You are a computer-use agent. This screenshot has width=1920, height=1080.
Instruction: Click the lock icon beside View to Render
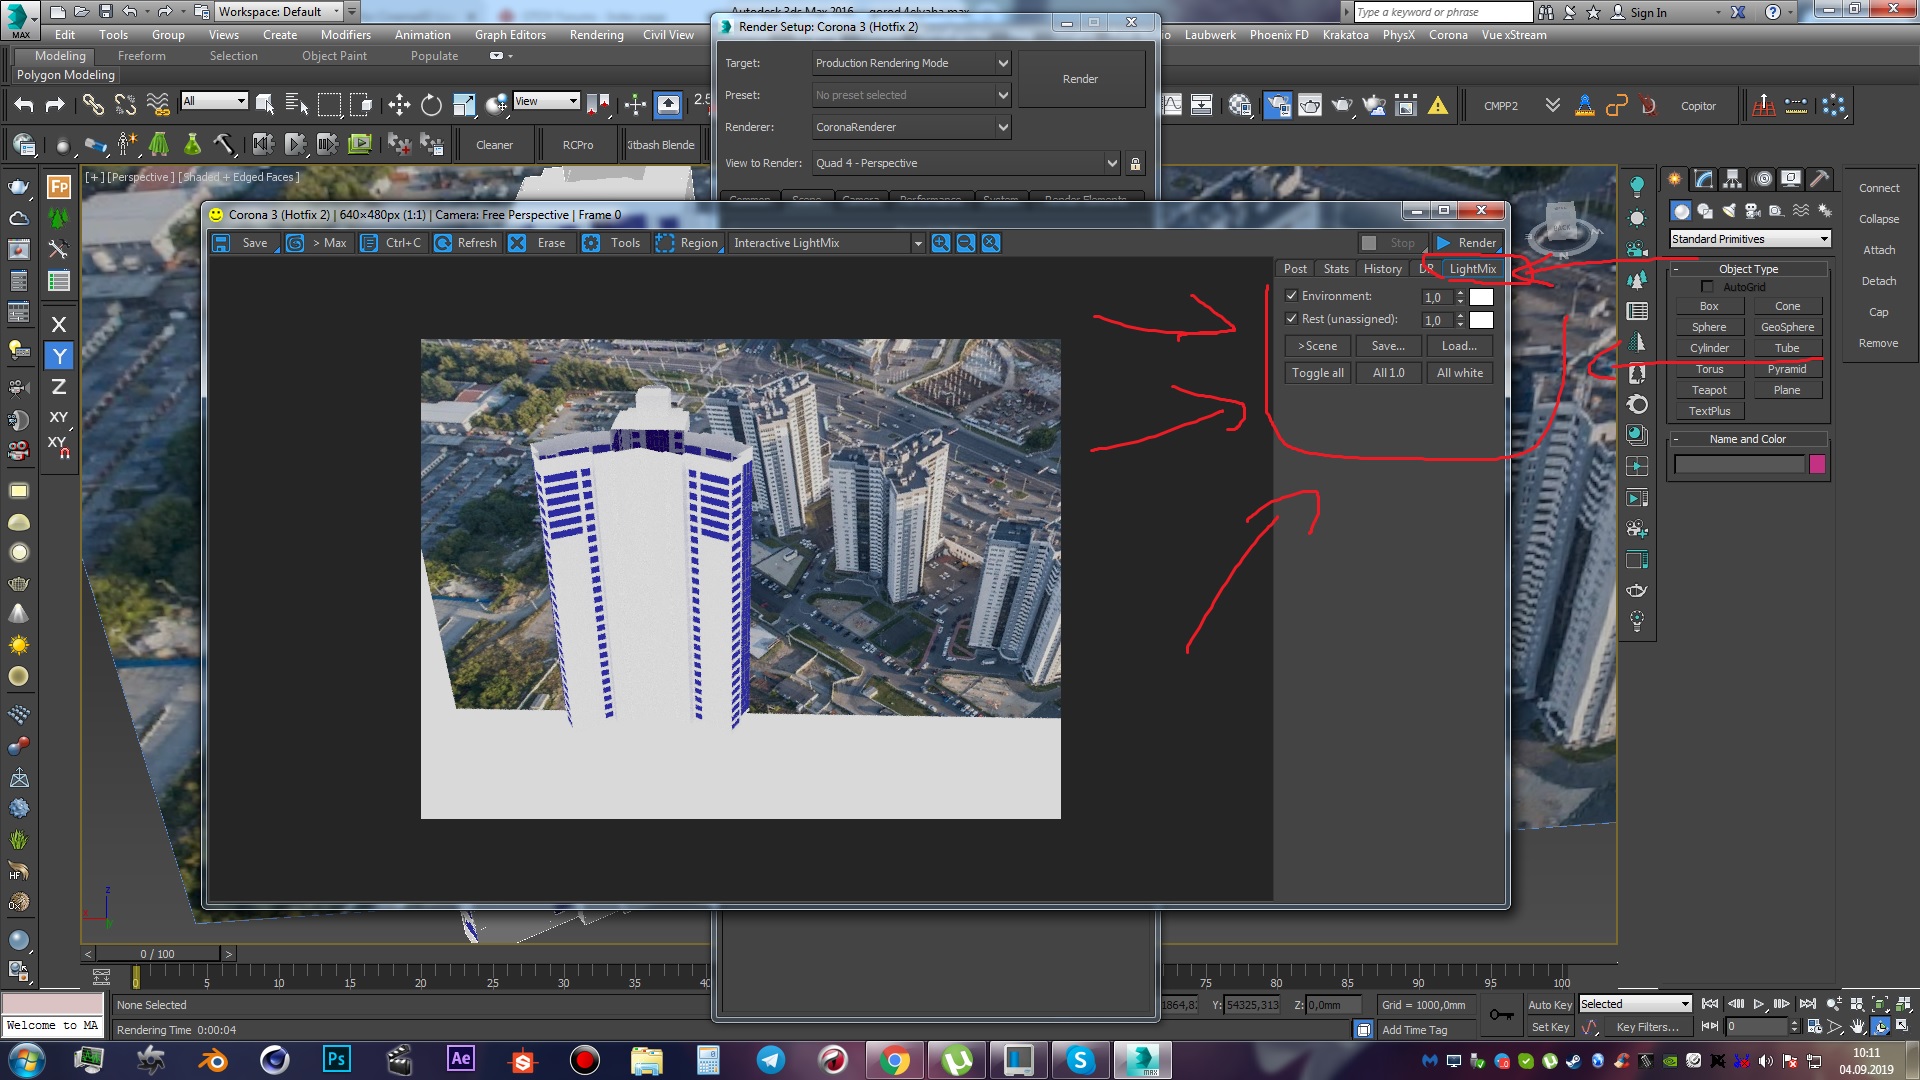[1135, 163]
